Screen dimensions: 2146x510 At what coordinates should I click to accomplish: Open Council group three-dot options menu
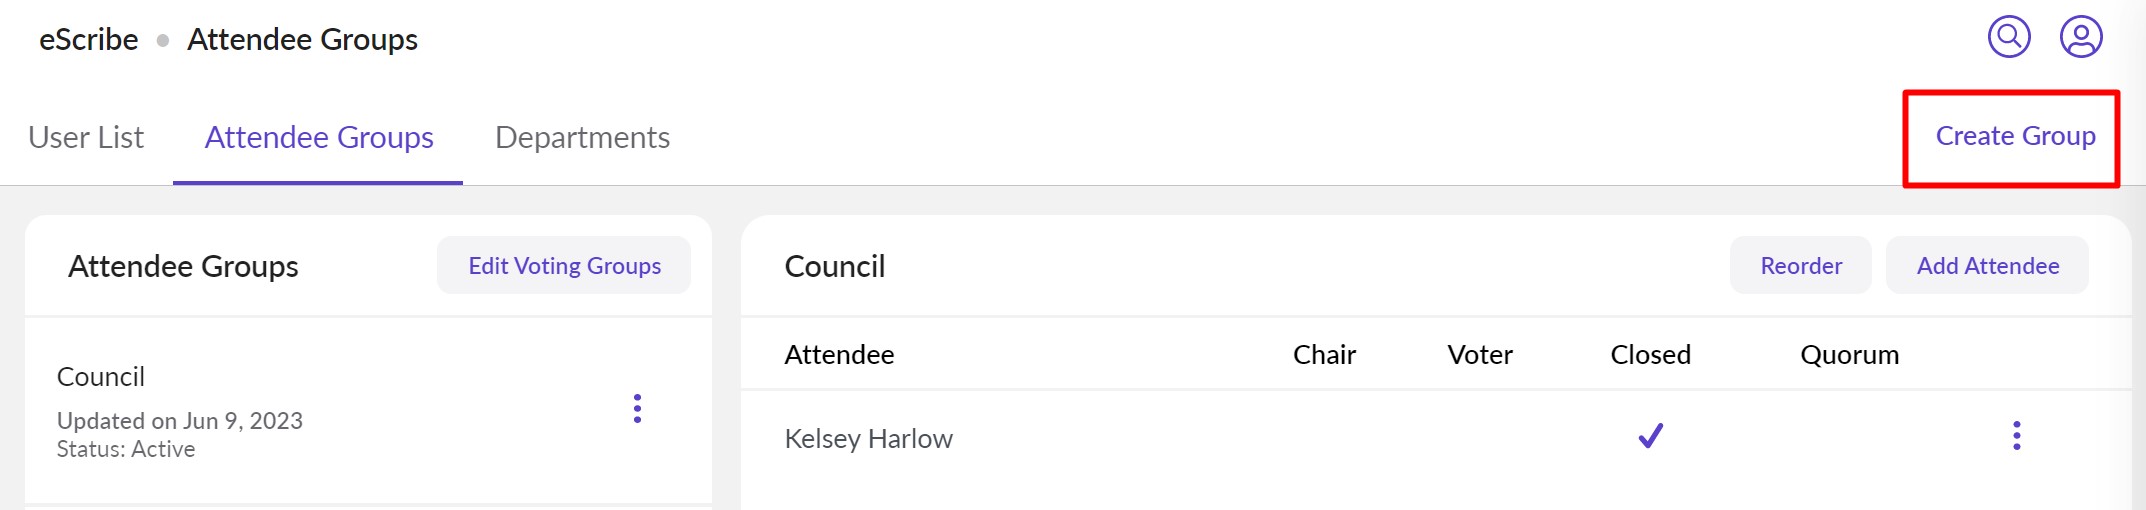[x=637, y=408]
